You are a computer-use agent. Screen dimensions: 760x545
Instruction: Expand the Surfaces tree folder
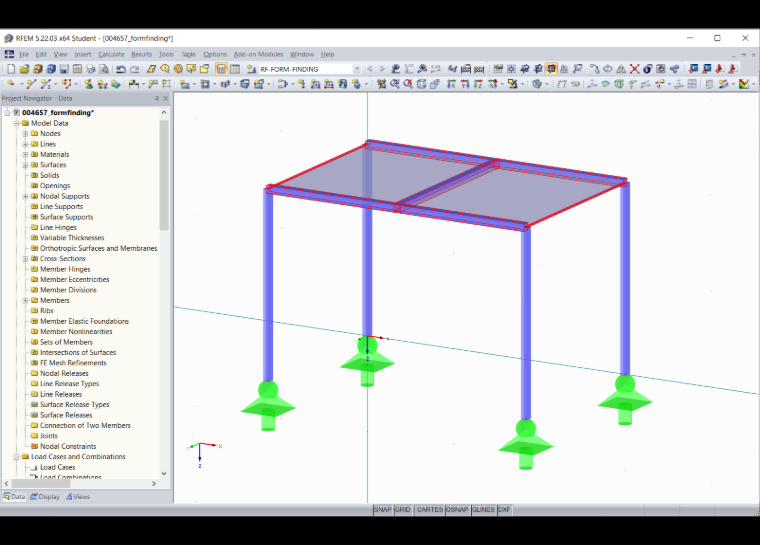point(25,165)
